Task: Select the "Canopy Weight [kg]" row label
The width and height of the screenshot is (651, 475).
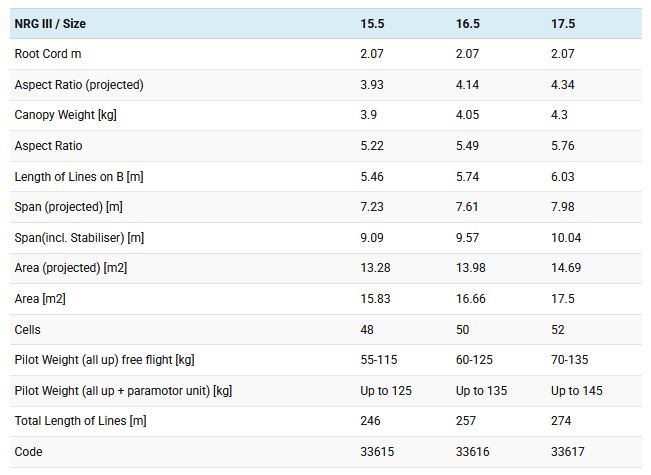Action: tap(65, 115)
